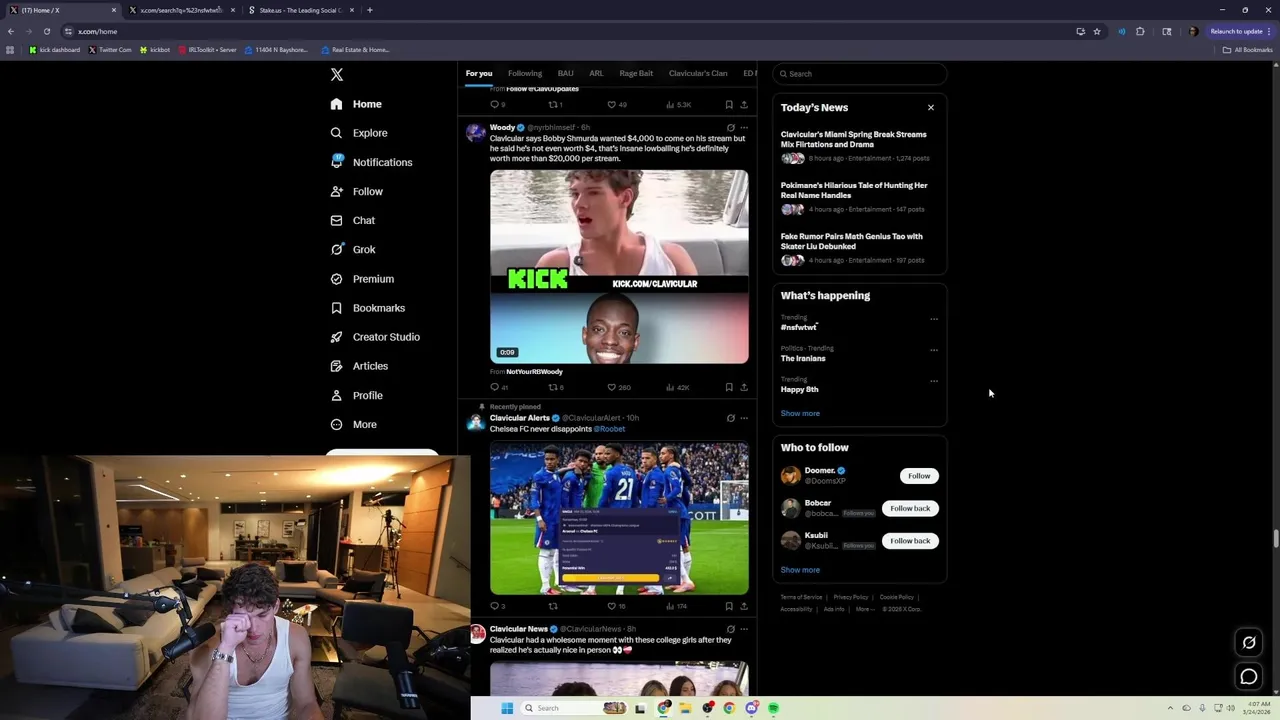Open the Privacy Policy link

click(851, 597)
